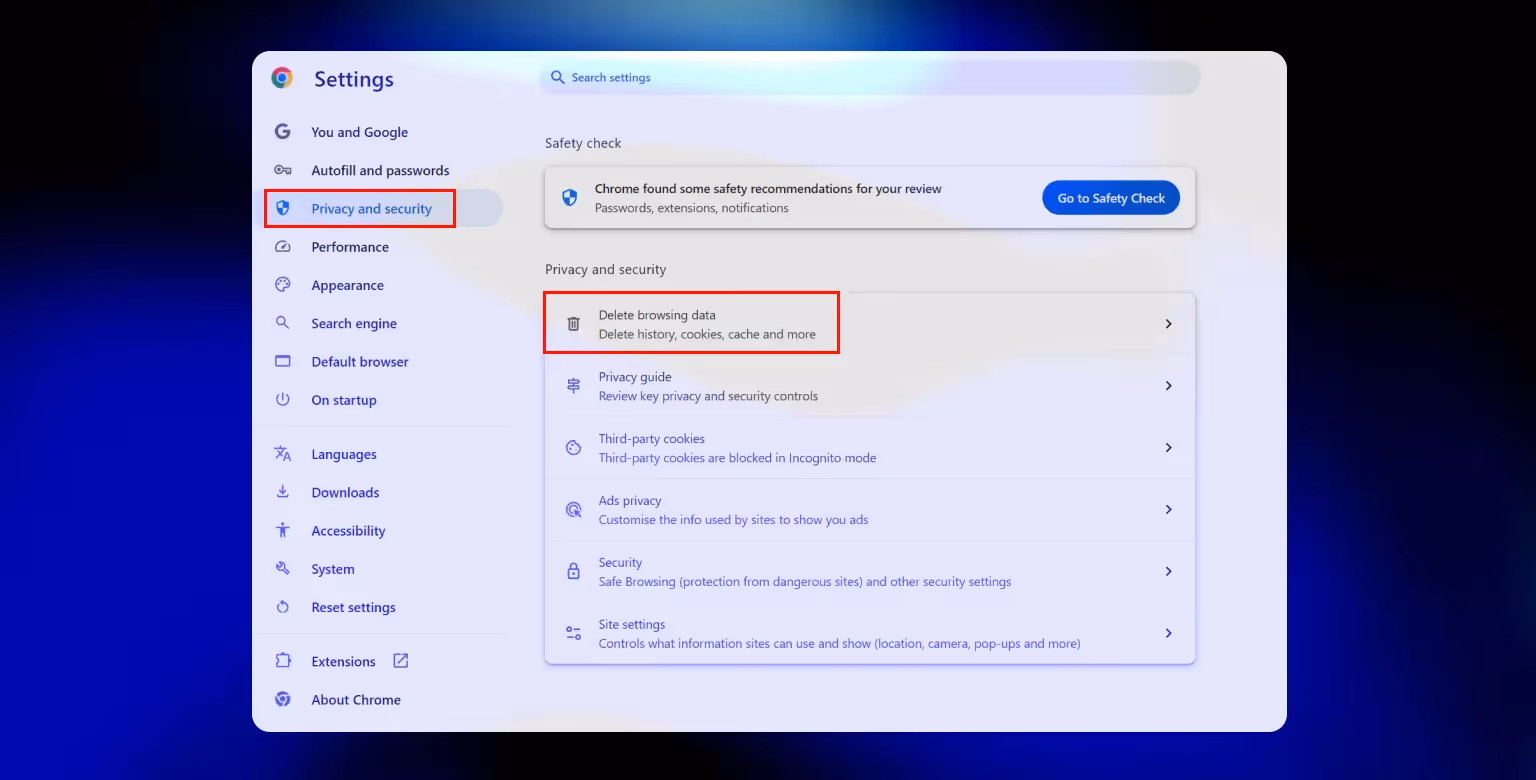Open the Site settings row
The width and height of the screenshot is (1536, 780).
(x=870, y=633)
